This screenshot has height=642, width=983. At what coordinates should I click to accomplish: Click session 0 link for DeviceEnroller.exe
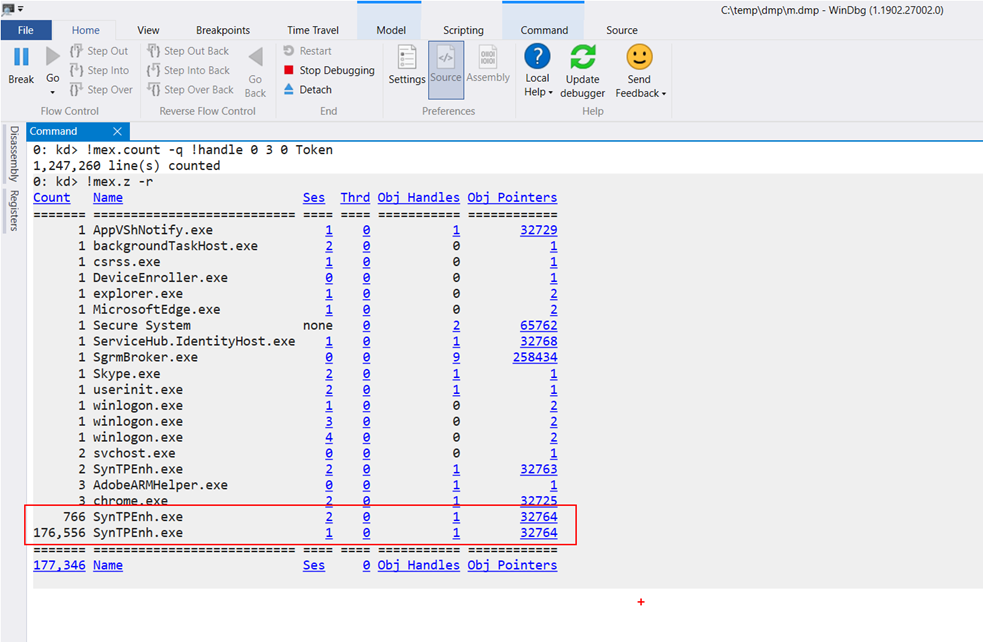(329, 278)
